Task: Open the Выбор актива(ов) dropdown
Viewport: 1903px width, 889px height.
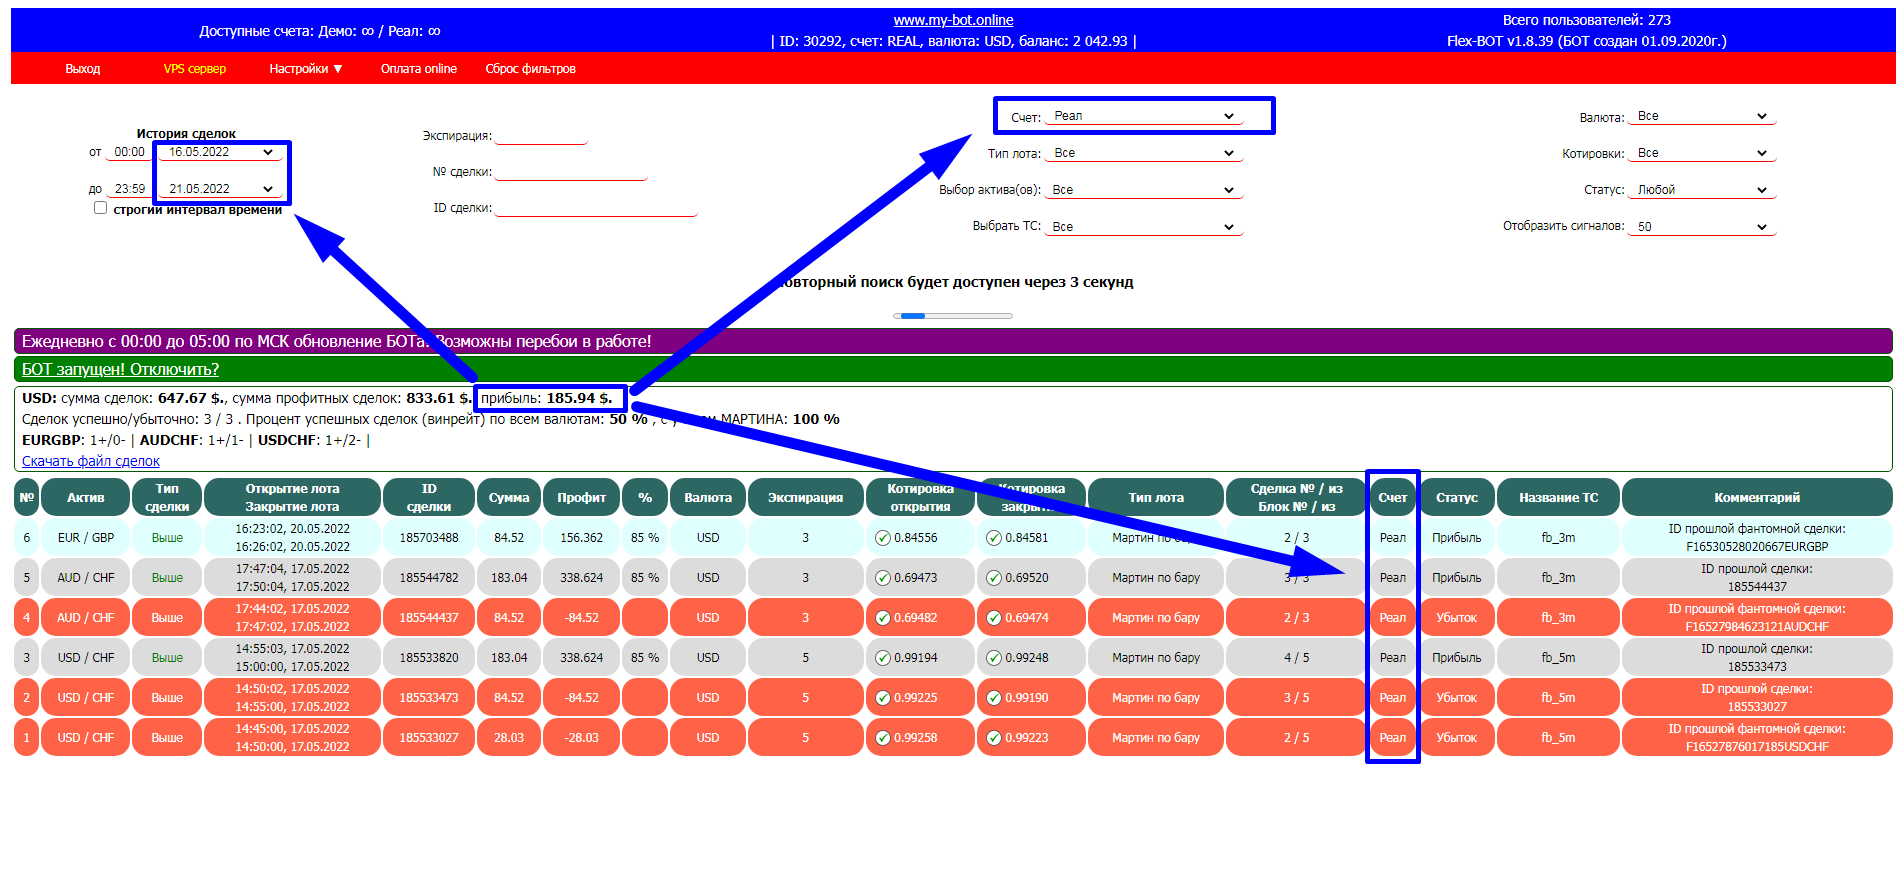Action: tap(1143, 190)
